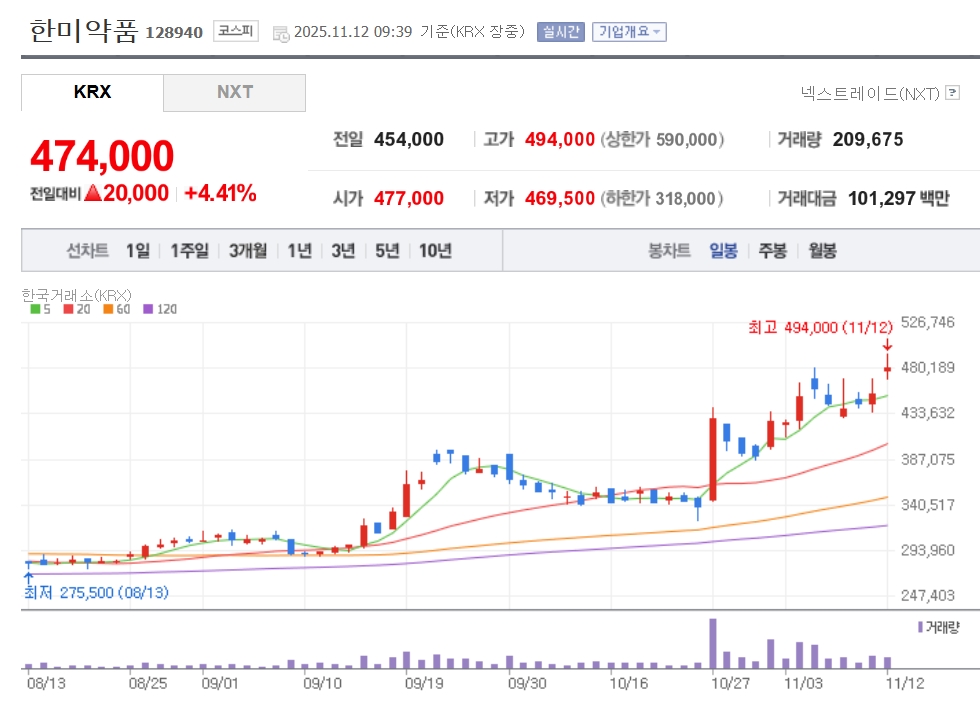Screen dimensions: 980x711
Task: Switch candle chart to 주봉
Action: (x=772, y=251)
